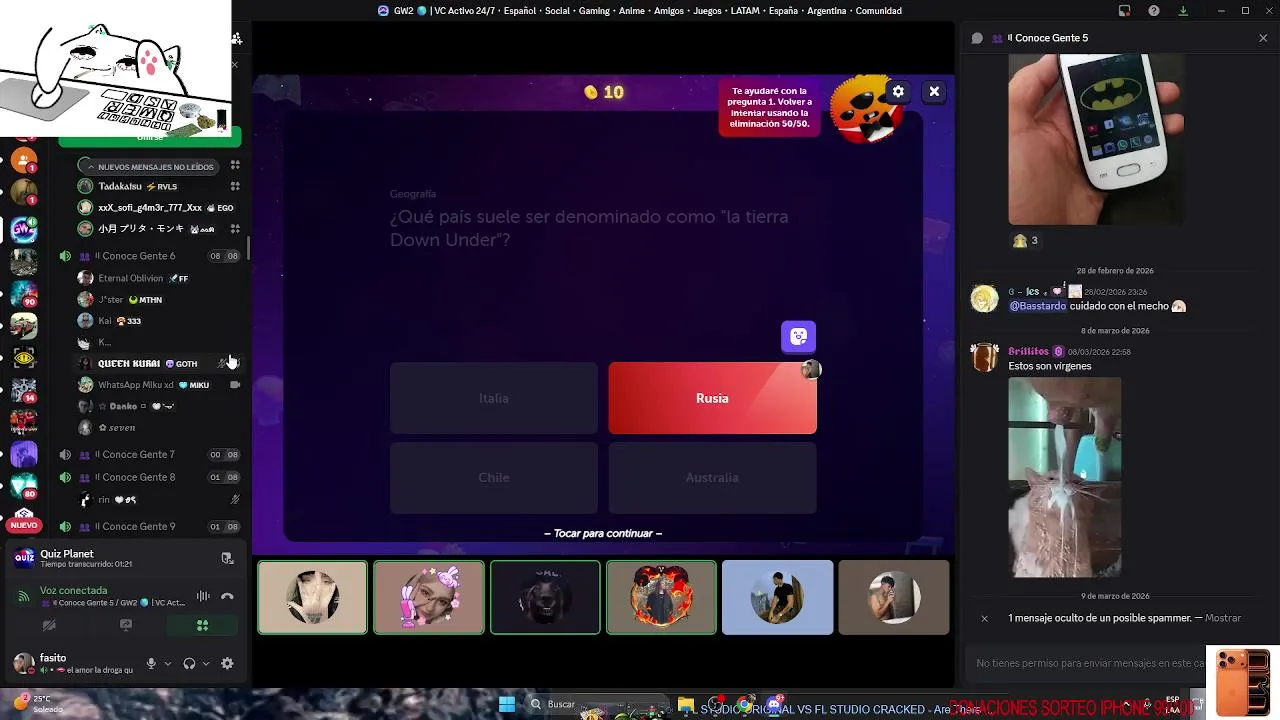Tap 'Tocar para continuar' to continue
This screenshot has height=720, width=1280.
[x=603, y=533]
